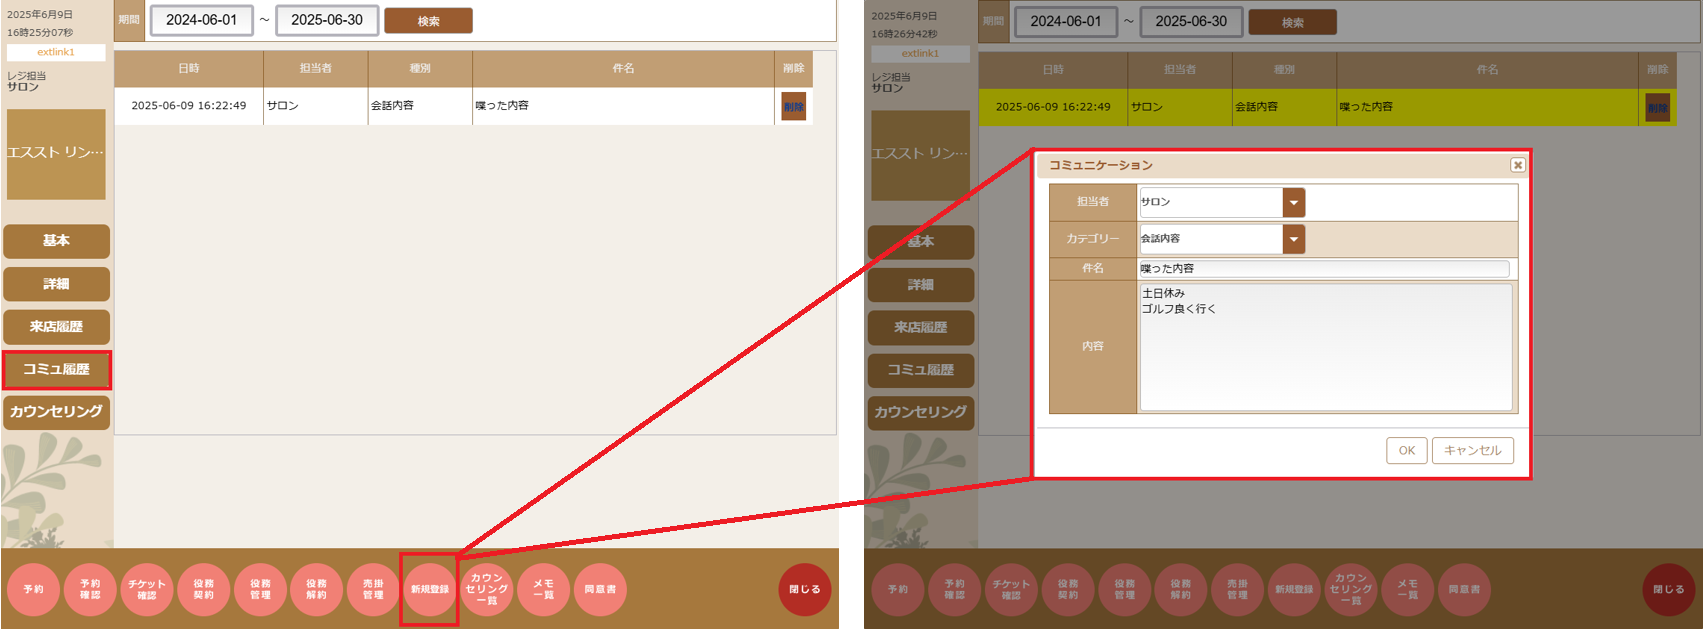
Task: Expand 担当者 dropdown in コミュニケーション dialog
Action: click(1294, 202)
